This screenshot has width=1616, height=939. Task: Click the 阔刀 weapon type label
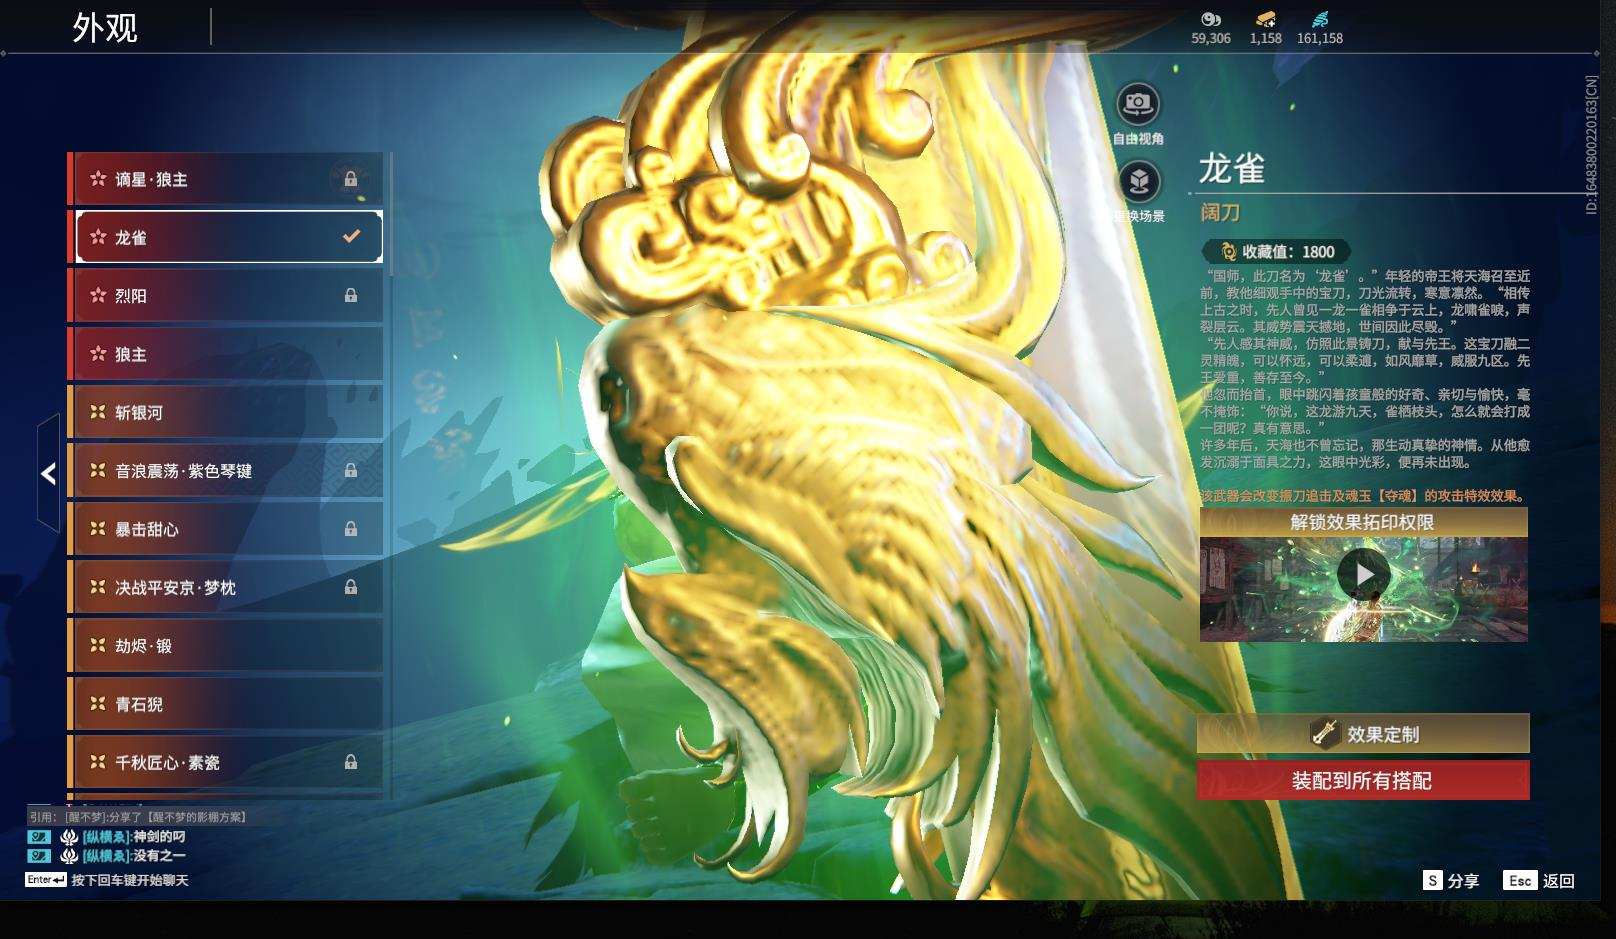point(1220,212)
